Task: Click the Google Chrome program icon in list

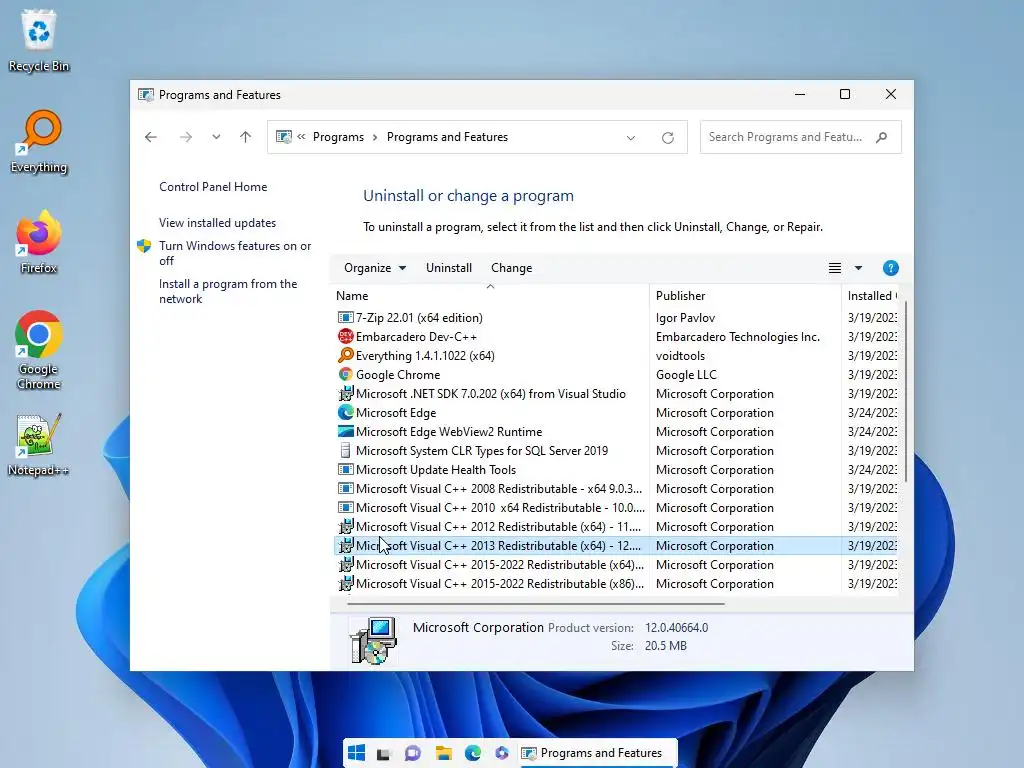Action: [345, 374]
